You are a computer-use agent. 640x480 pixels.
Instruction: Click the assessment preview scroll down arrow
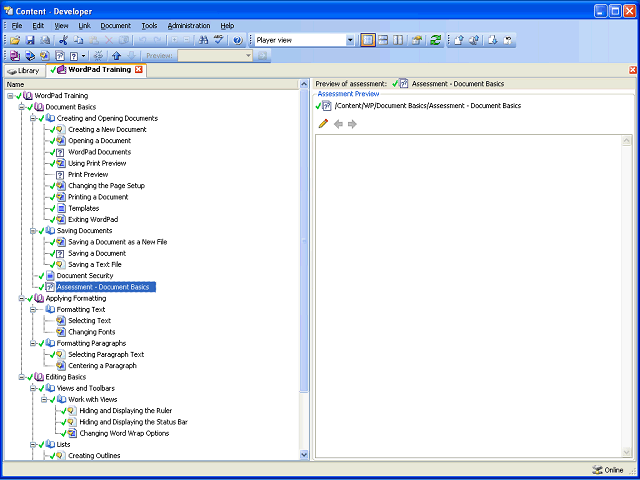tap(627, 451)
